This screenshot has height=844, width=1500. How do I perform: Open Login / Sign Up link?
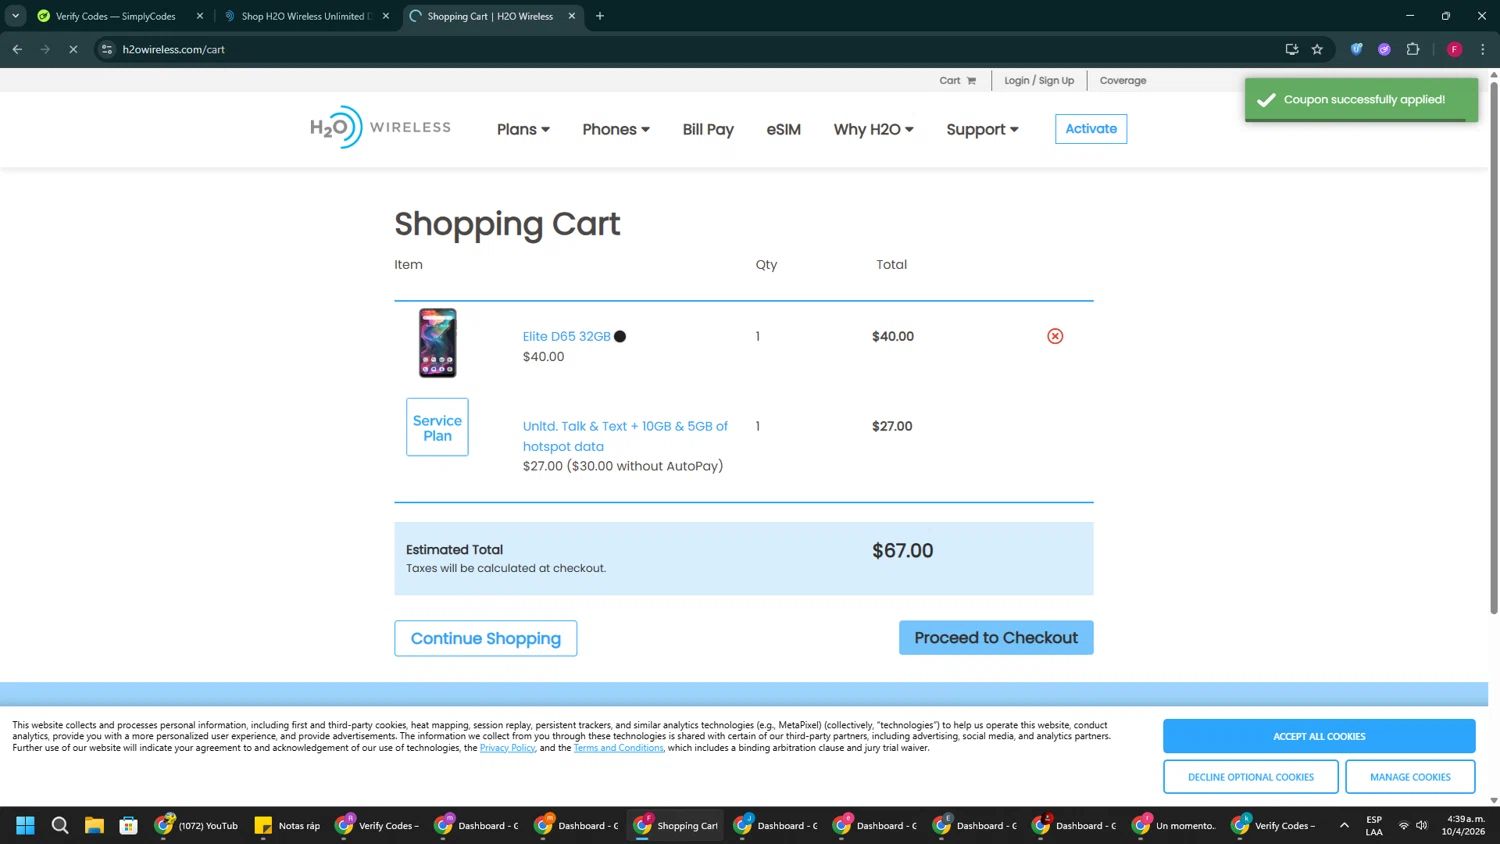[1039, 81]
